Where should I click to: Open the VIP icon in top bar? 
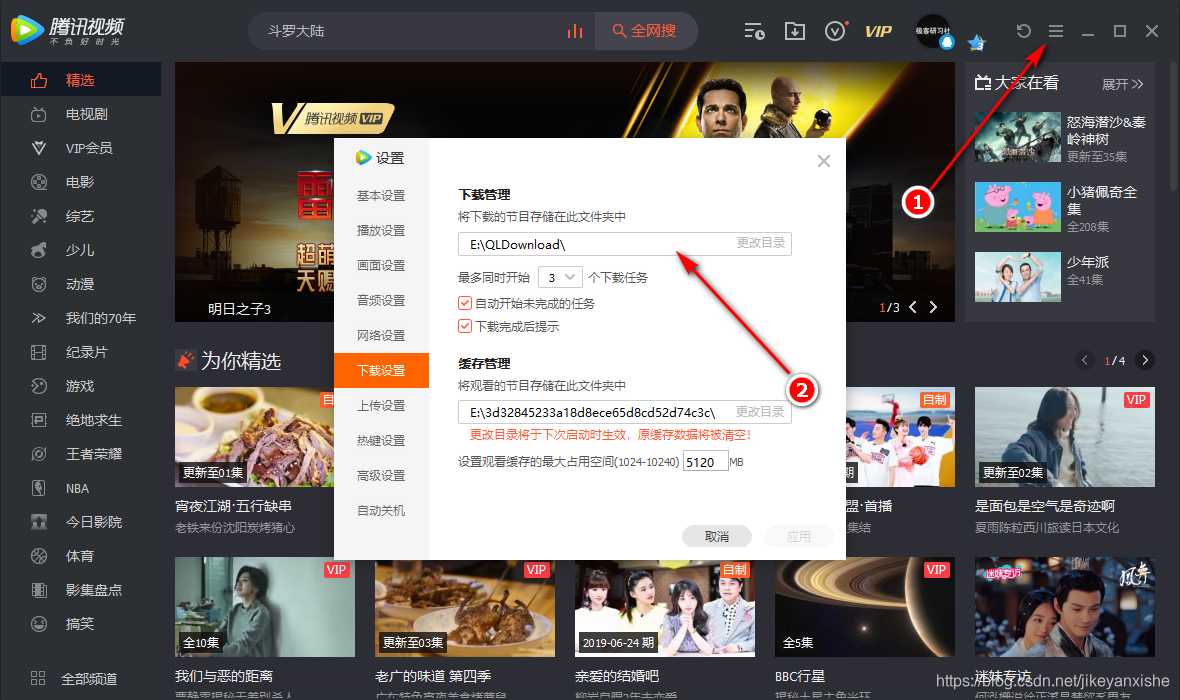point(878,31)
